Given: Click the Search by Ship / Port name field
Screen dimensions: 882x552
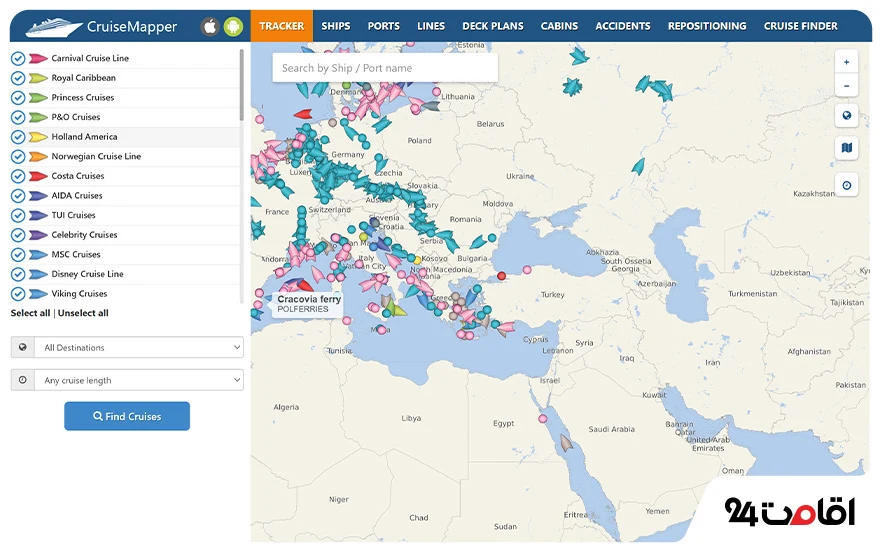Looking at the screenshot, I should pos(385,68).
